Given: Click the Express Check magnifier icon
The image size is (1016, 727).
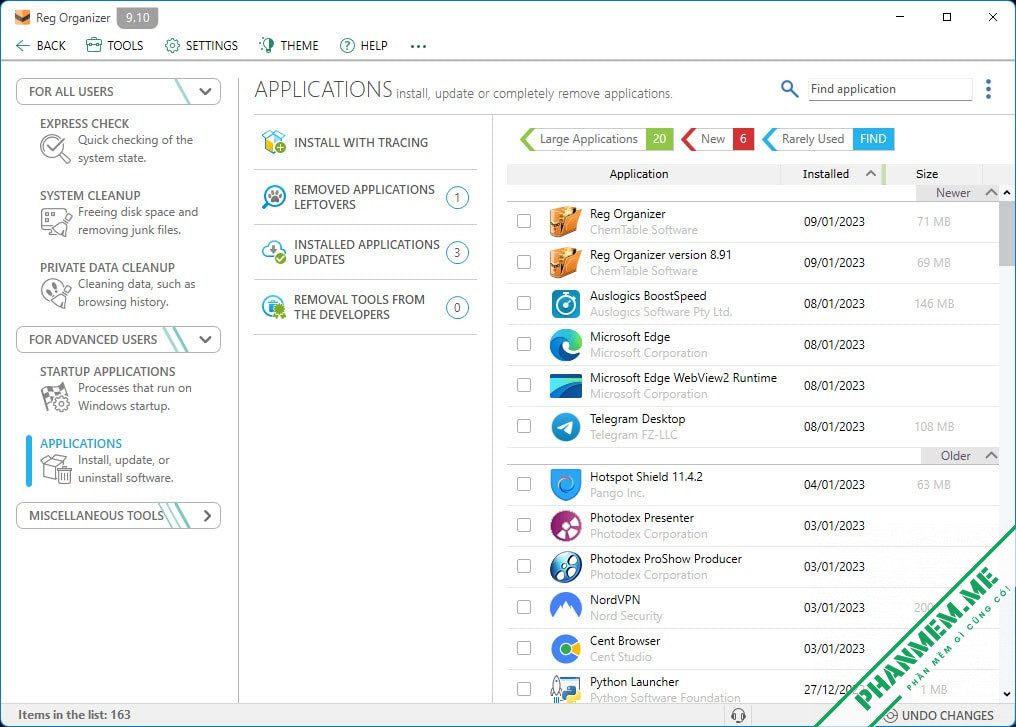Looking at the screenshot, I should pos(54,149).
